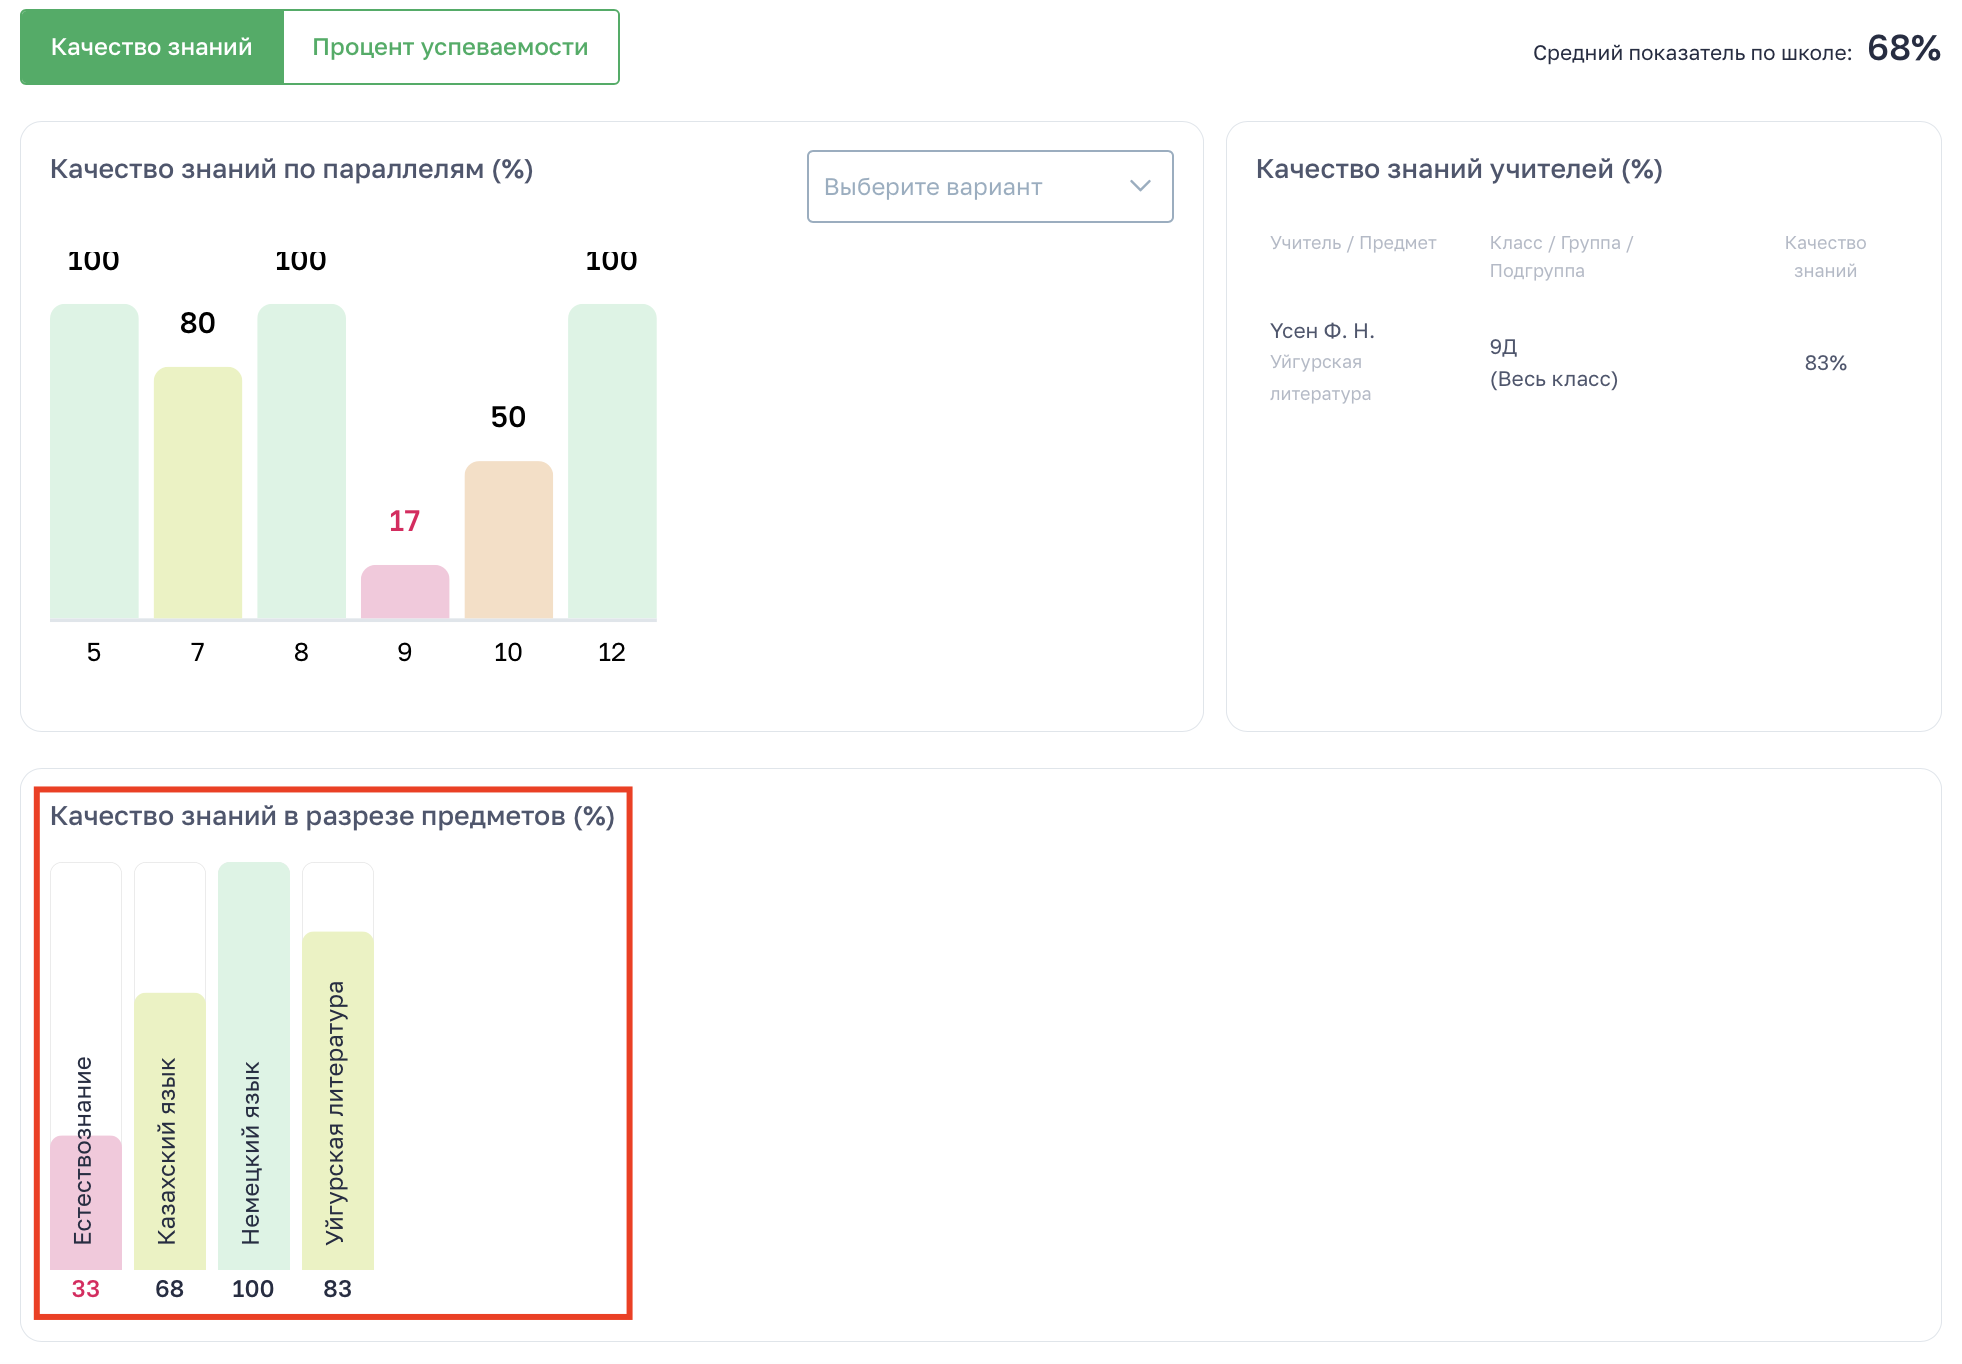
Task: Click the 9Д class cell
Action: click(1503, 347)
